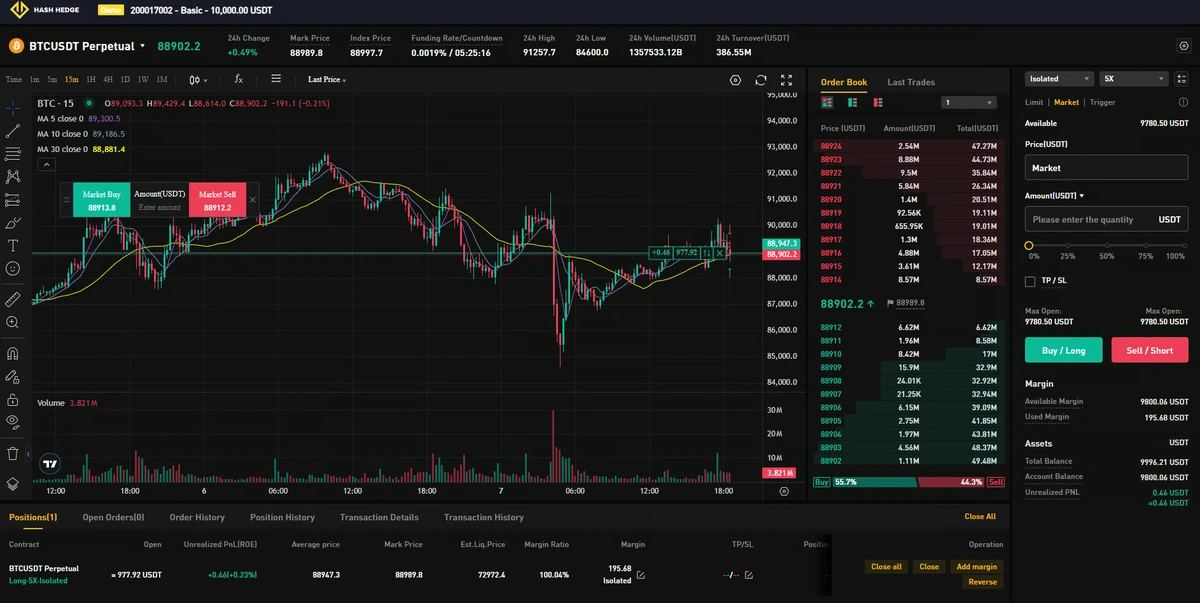The image size is (1200, 603).
Task: Toggle lock all drawing tools
Action: [x=13, y=399]
